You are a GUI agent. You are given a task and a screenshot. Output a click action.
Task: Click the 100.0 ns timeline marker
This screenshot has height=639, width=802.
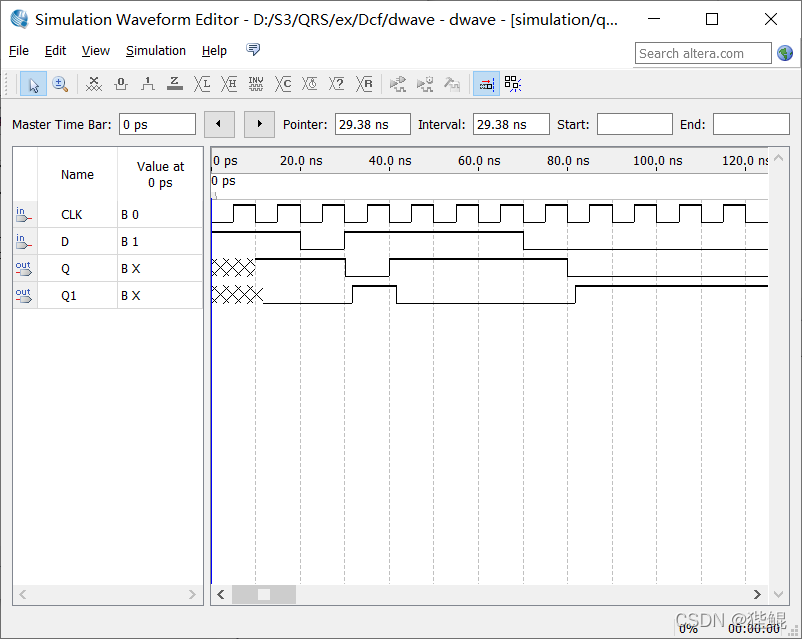point(657,161)
